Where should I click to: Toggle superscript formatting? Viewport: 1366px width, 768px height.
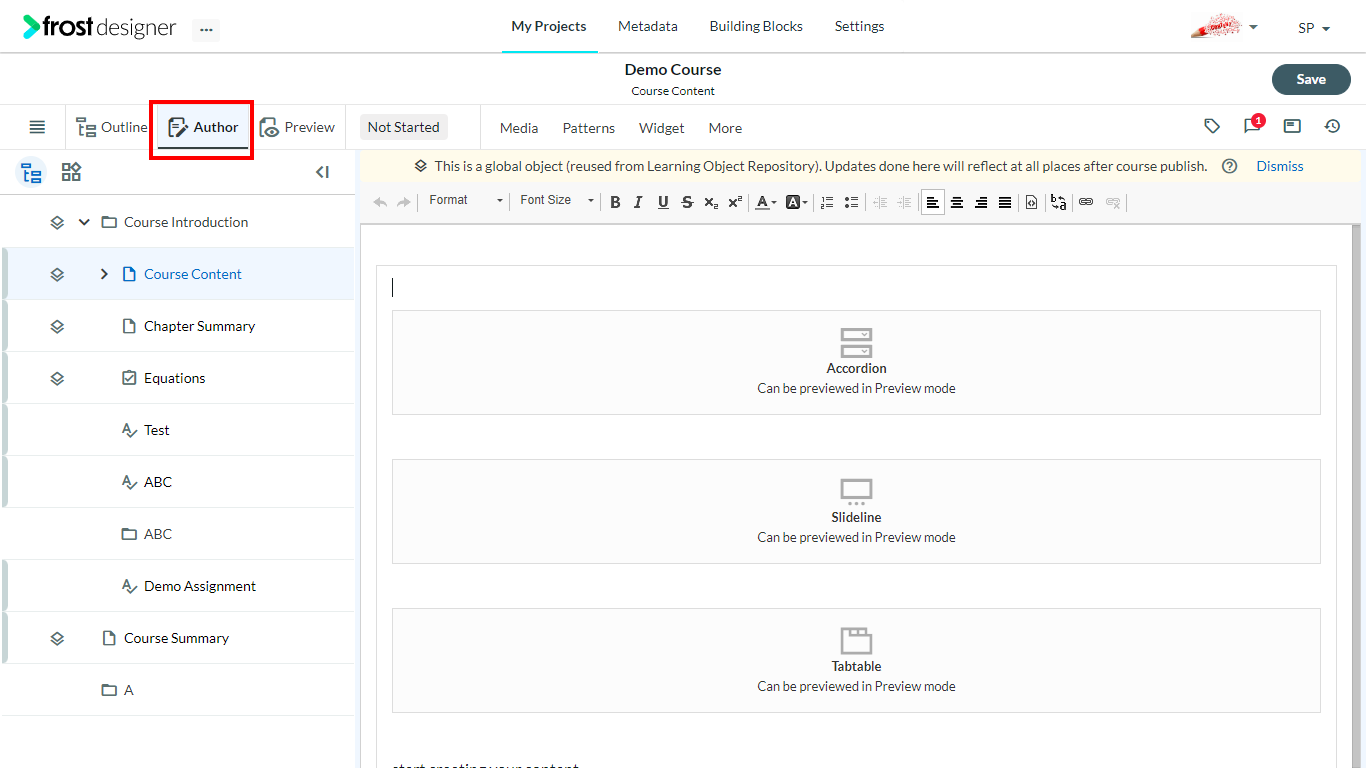735,202
